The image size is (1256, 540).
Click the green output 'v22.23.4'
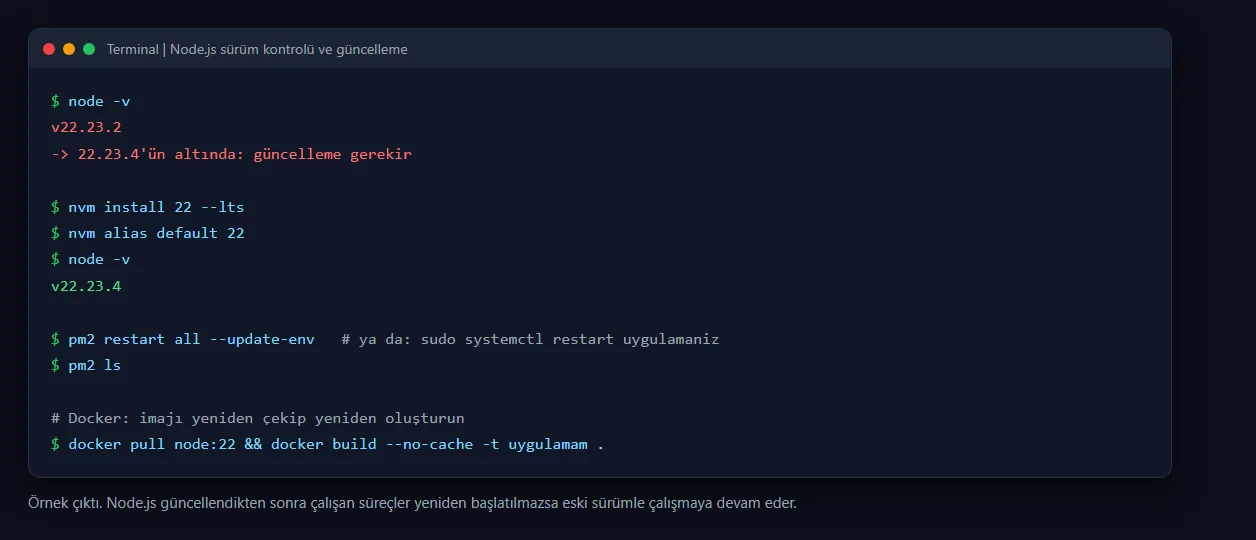(86, 286)
